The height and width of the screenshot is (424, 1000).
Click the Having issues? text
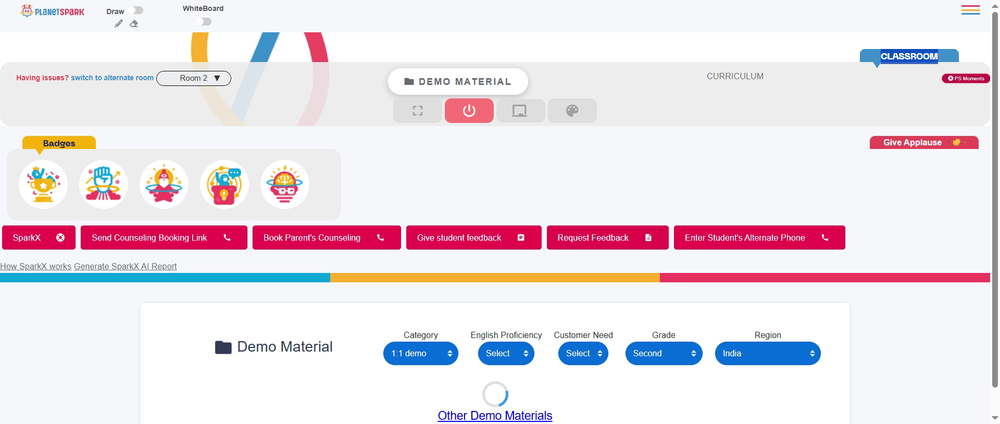click(42, 78)
